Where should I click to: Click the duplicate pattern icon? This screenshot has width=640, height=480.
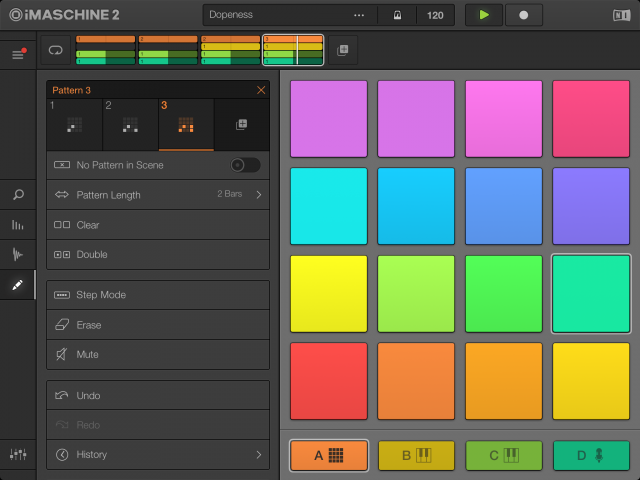[x=241, y=125]
